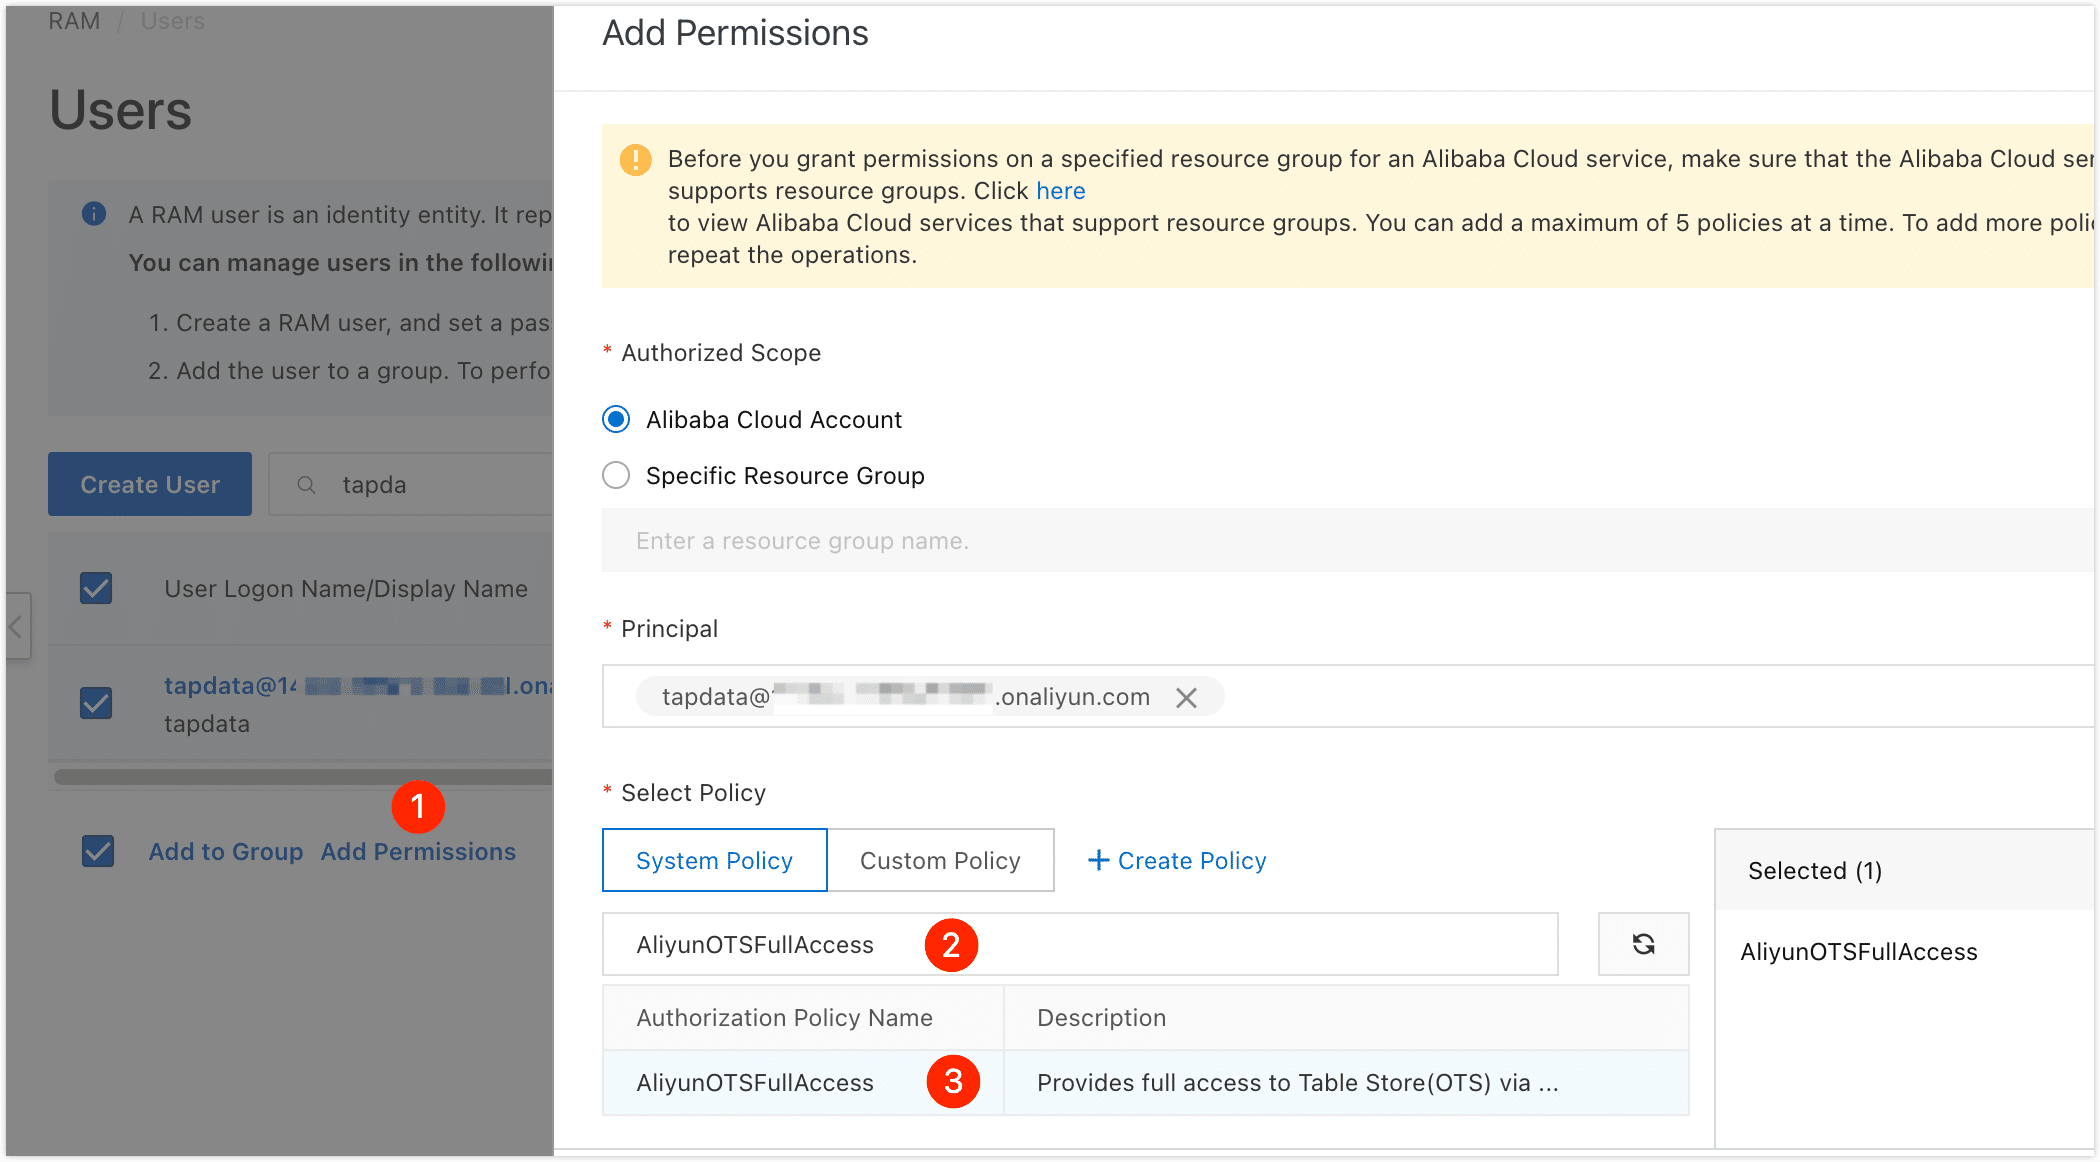Screen dimensions: 2100x1162
Task: Select the Specific Resource Group option
Action: (x=615, y=475)
